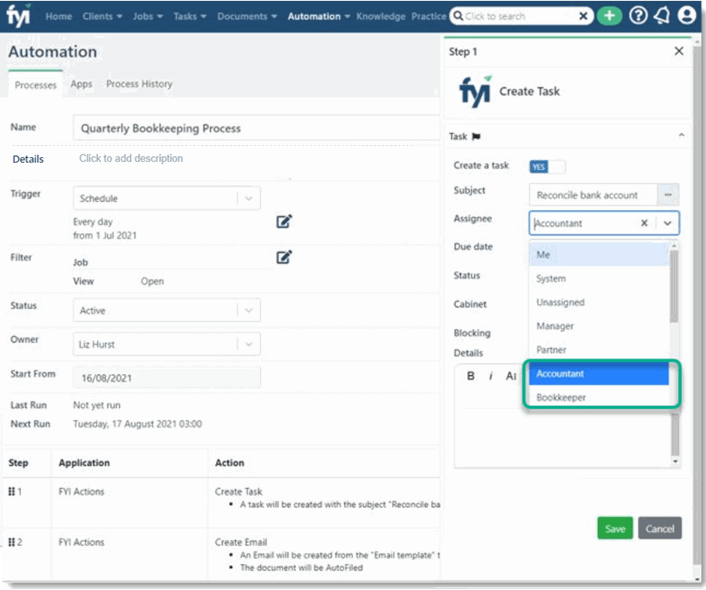Click the green plus add button
This screenshot has width=706, height=590.
tap(609, 16)
